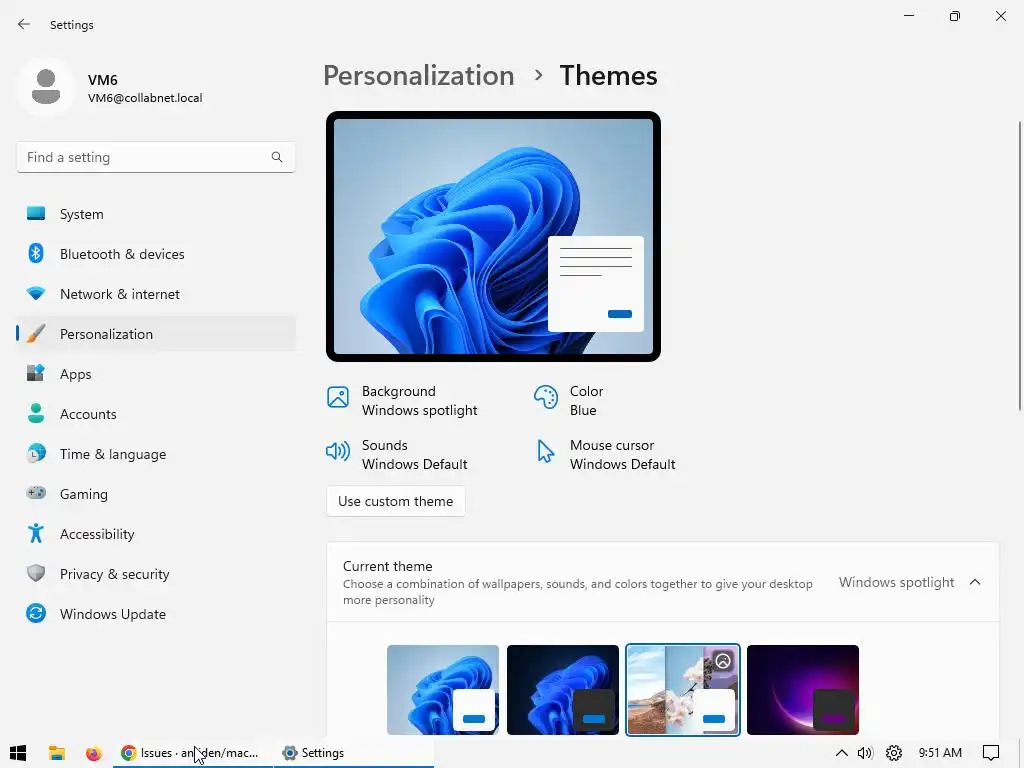
Task: Open Sounds Windows Default setting
Action: [x=396, y=455]
